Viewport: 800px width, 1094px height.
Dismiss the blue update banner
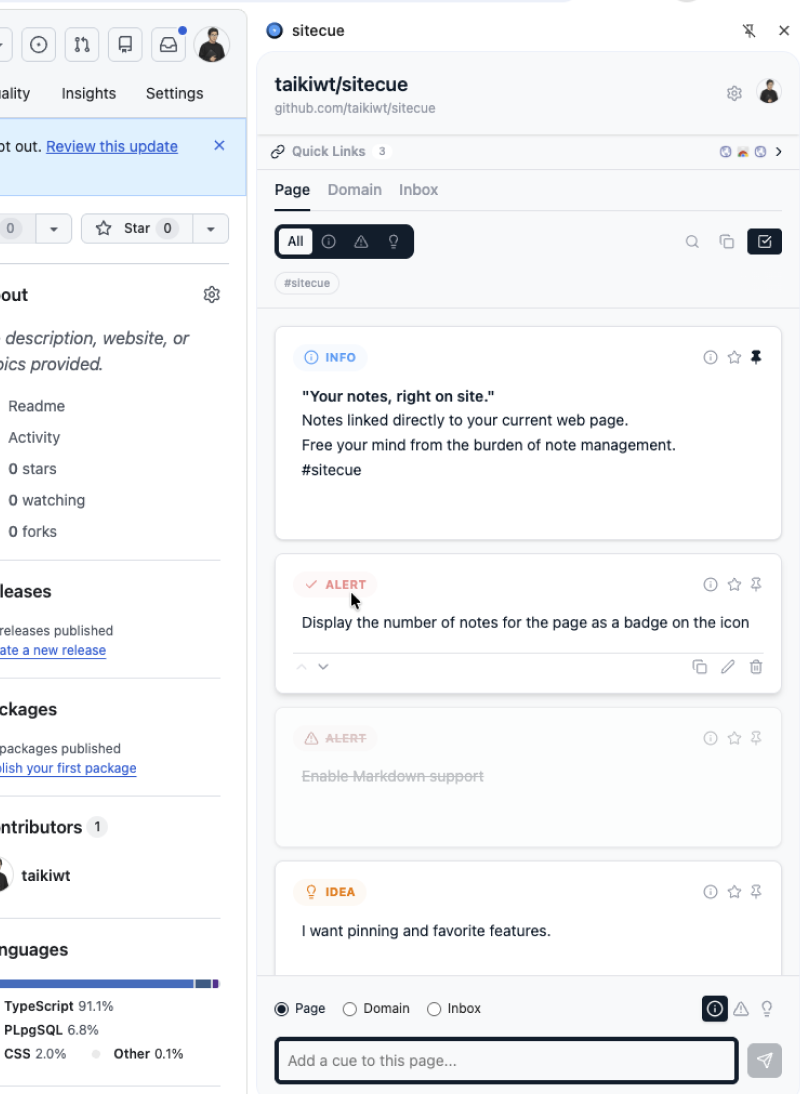tap(219, 145)
